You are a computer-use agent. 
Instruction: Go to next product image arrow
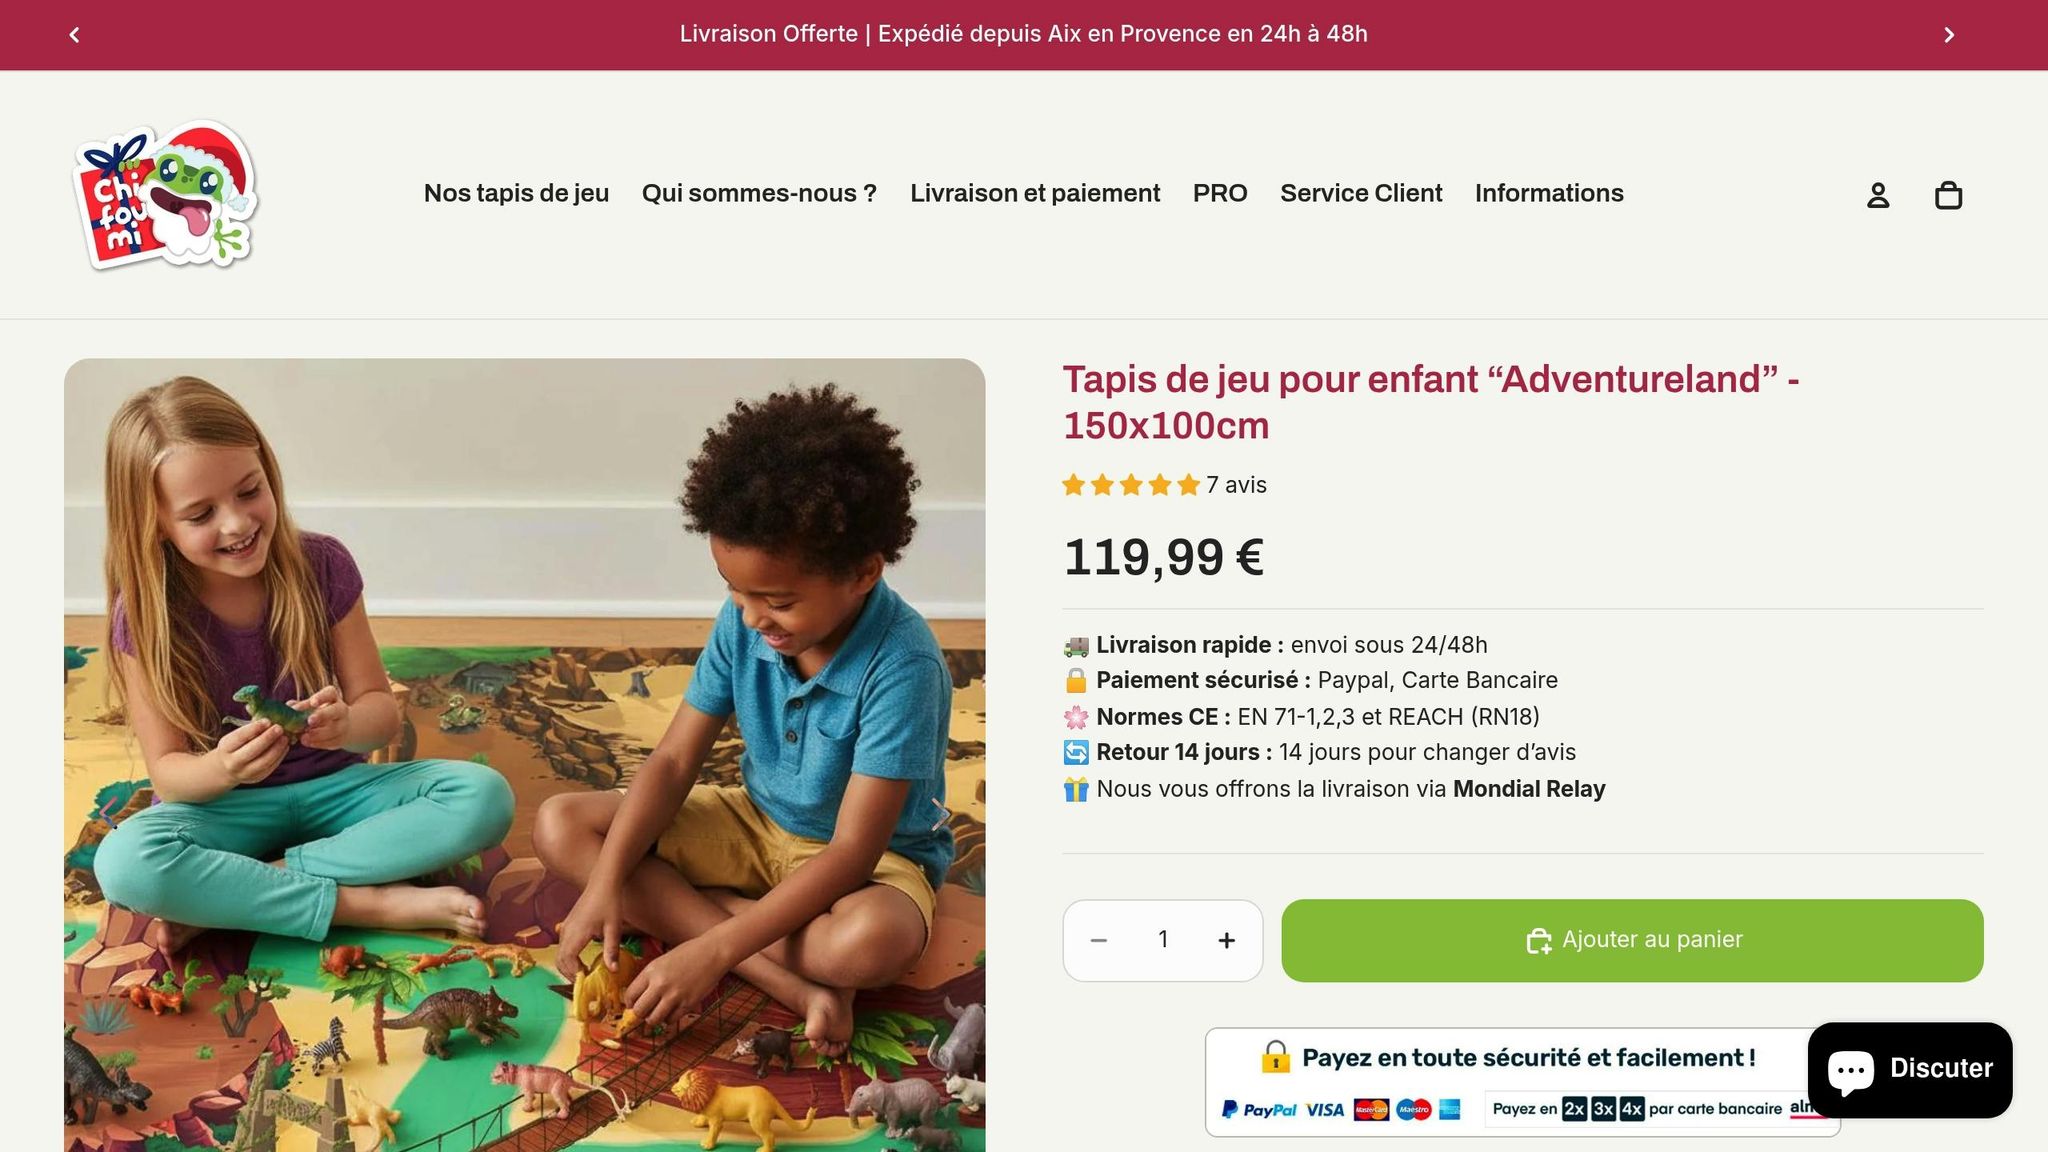coord(940,814)
